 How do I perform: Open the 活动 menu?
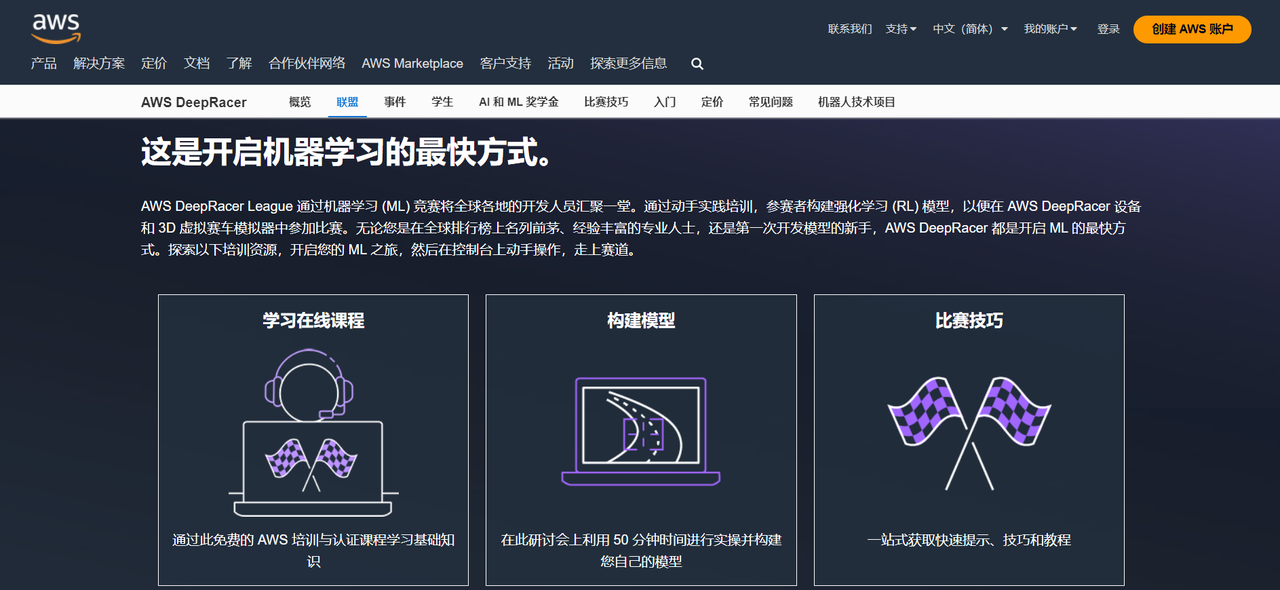[x=560, y=63]
